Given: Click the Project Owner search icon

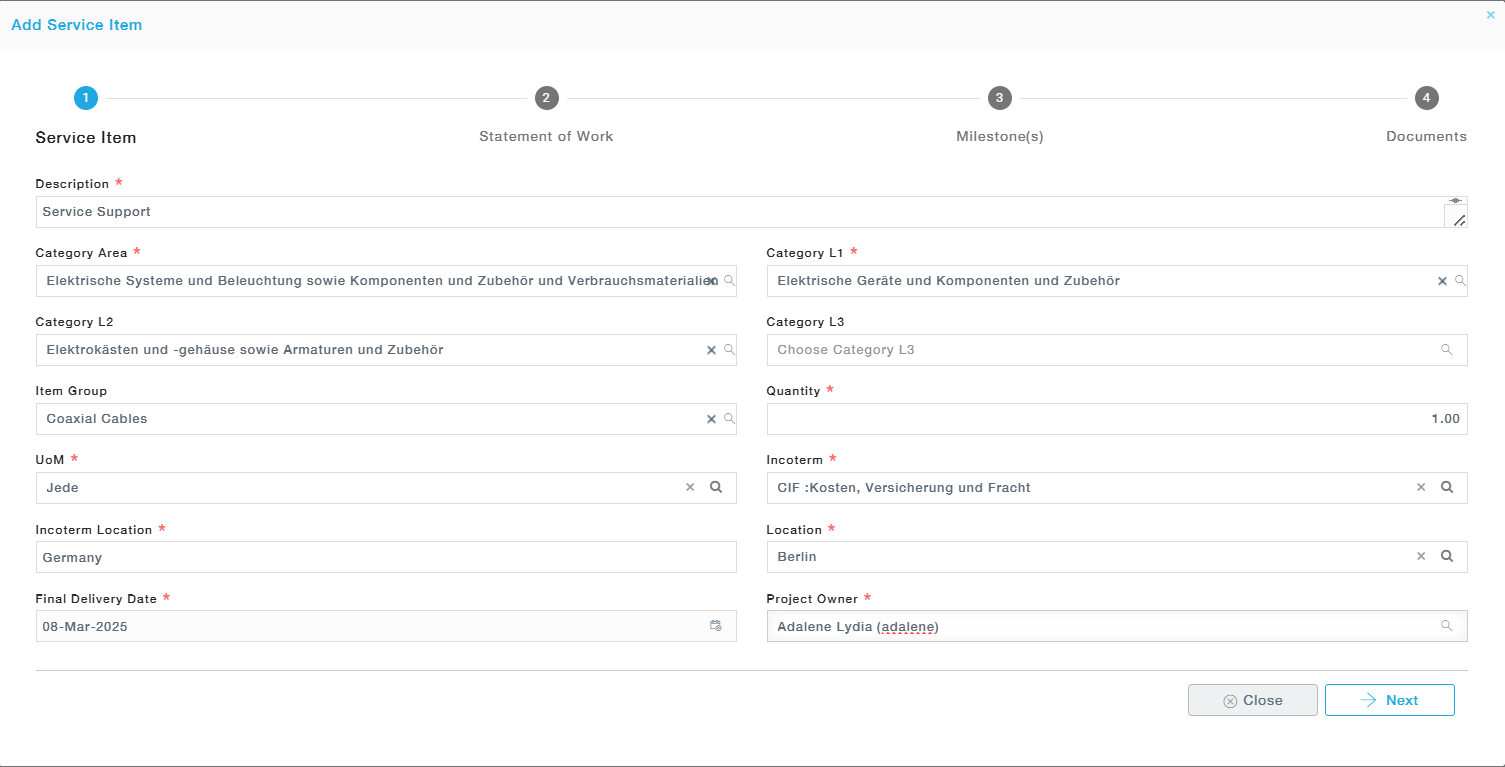Looking at the screenshot, I should pos(1446,626).
